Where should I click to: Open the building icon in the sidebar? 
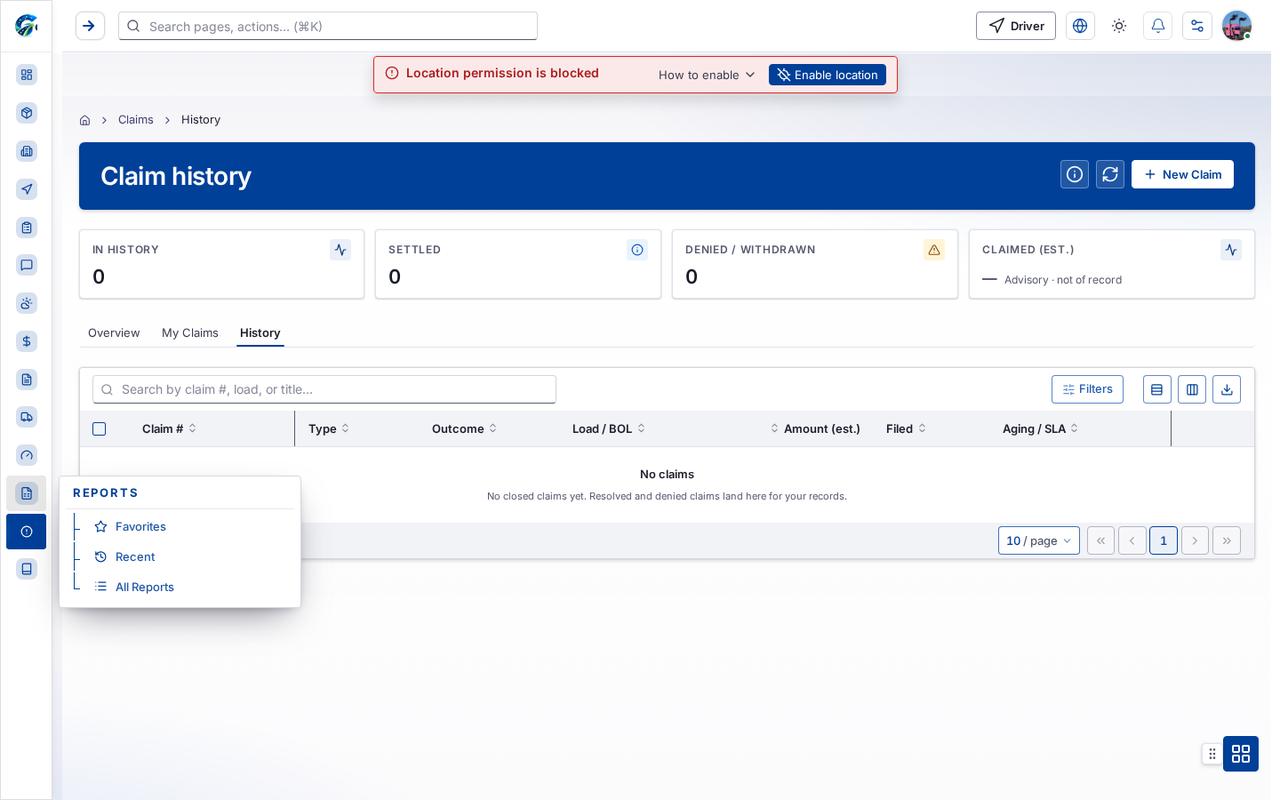[27, 151]
